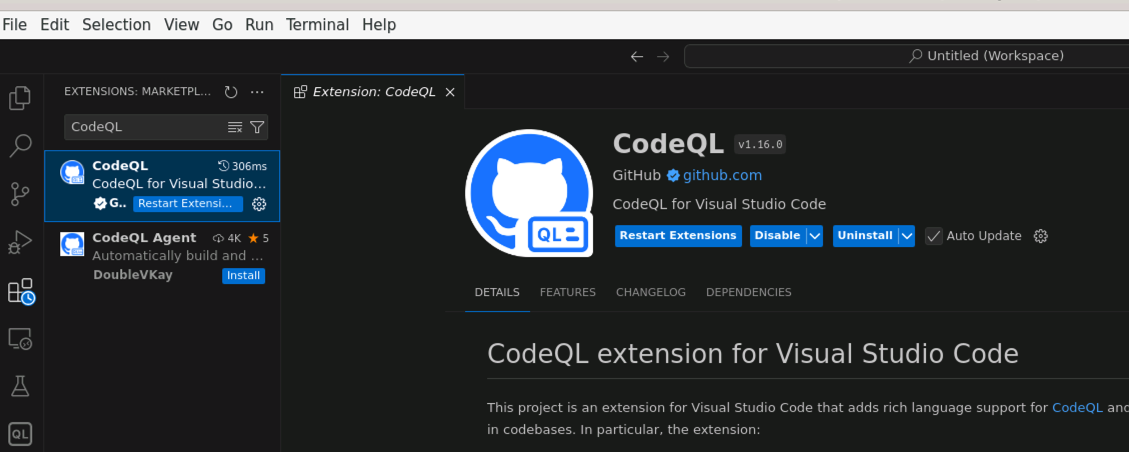Click the 'CodeQL extension for Visual Studio Code' heading
Viewport: 1129px width, 452px height.
click(x=752, y=354)
